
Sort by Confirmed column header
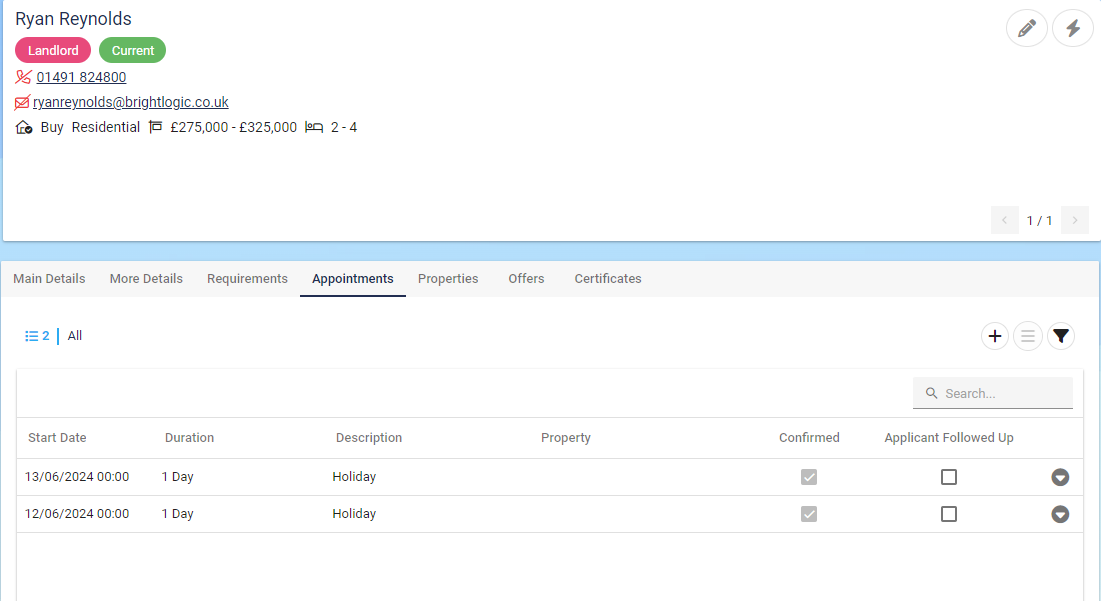(x=809, y=437)
